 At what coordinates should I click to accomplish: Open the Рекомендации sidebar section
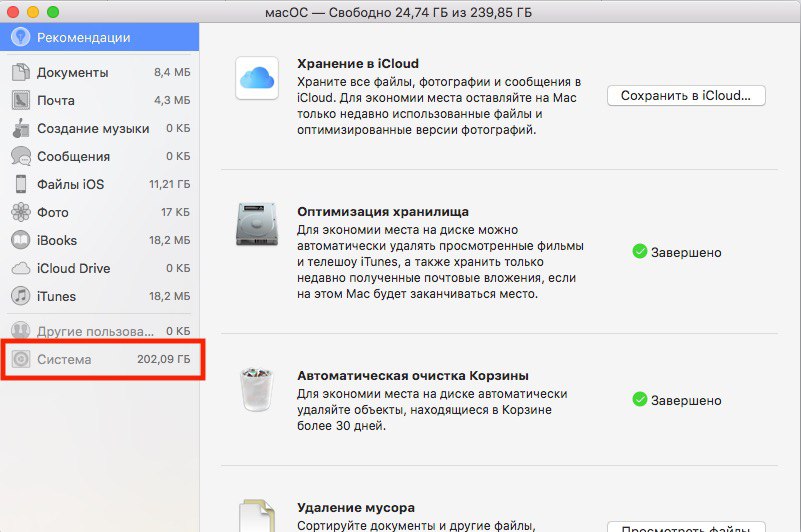point(100,37)
